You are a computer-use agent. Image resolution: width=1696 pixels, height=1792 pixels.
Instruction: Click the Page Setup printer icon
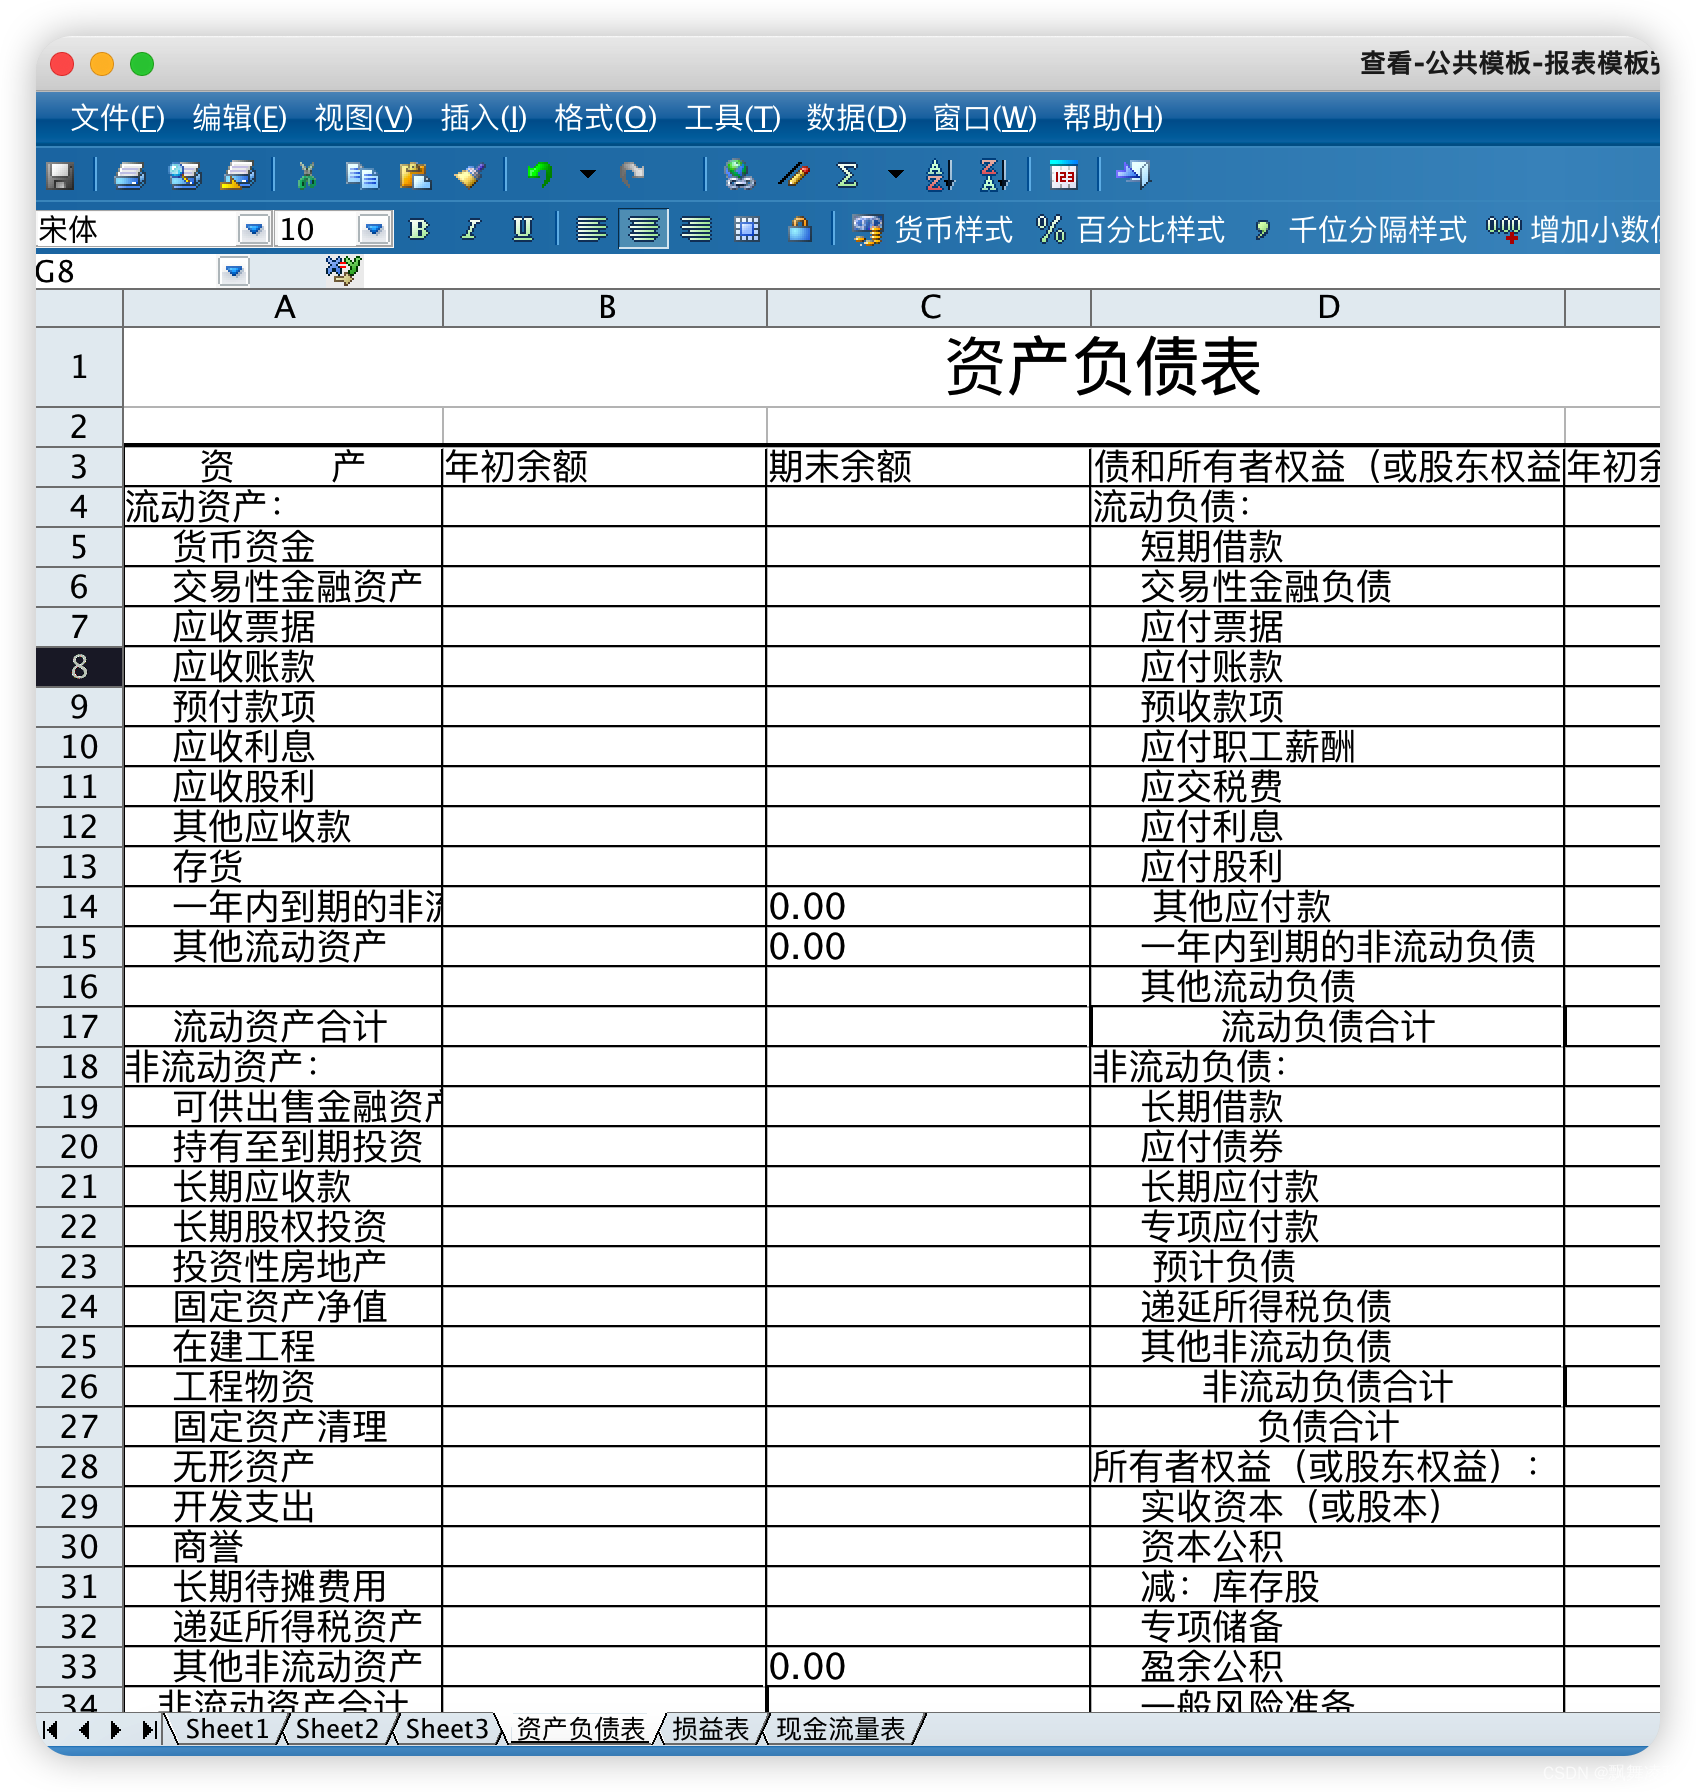pos(238,176)
